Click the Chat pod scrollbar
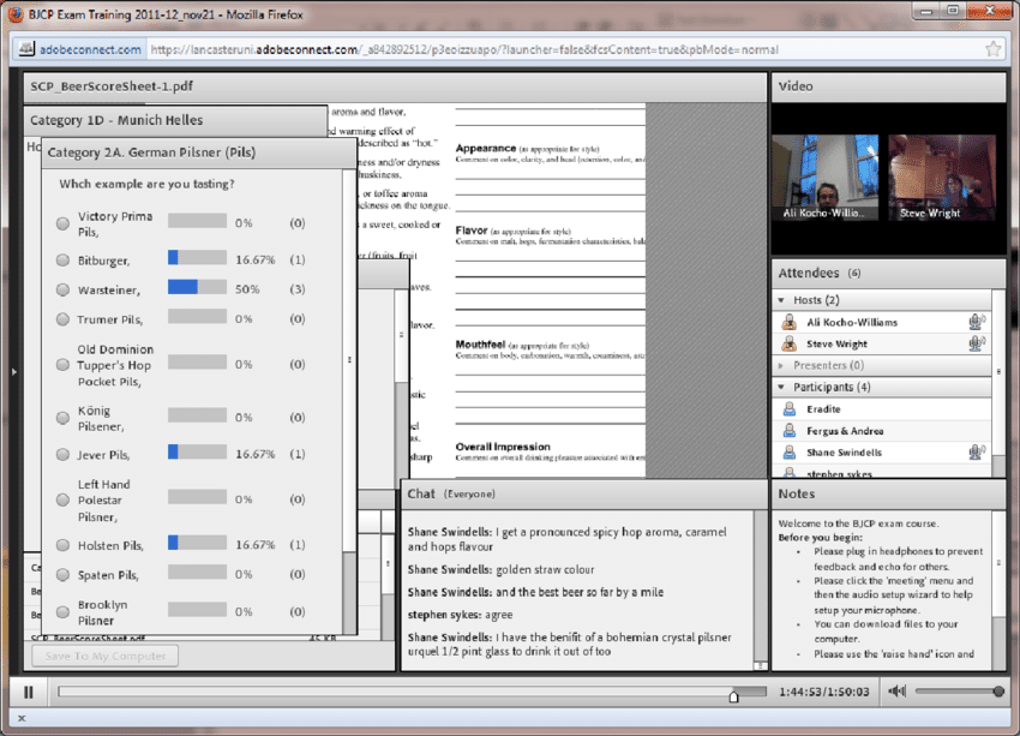Image resolution: width=1020 pixels, height=736 pixels. (760, 589)
